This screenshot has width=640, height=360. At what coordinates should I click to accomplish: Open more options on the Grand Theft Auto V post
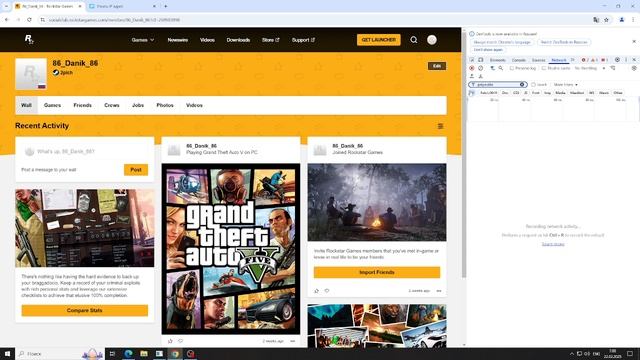pyautogui.click(x=293, y=341)
